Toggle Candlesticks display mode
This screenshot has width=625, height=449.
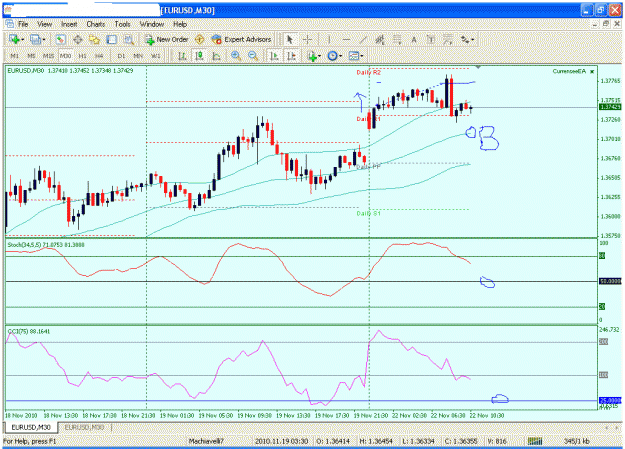pyautogui.click(x=199, y=56)
